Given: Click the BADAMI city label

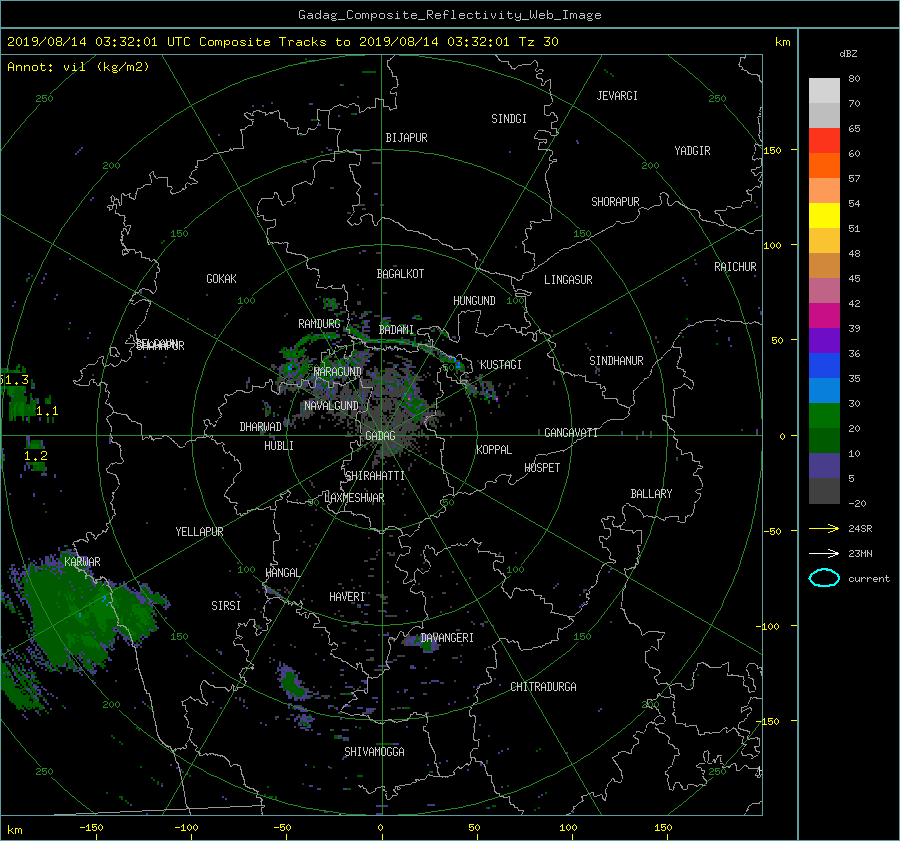Looking at the screenshot, I should click(x=396, y=330).
